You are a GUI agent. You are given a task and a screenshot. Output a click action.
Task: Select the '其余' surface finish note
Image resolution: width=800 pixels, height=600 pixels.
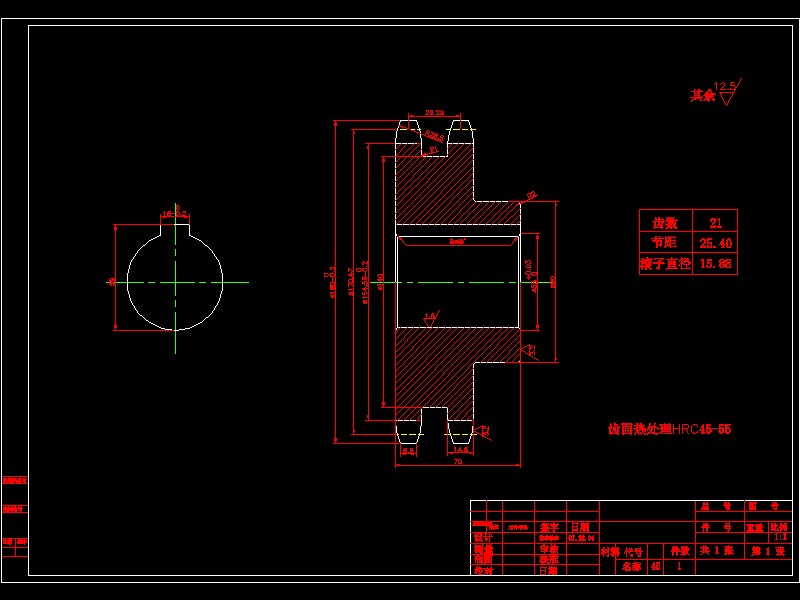pyautogui.click(x=703, y=95)
